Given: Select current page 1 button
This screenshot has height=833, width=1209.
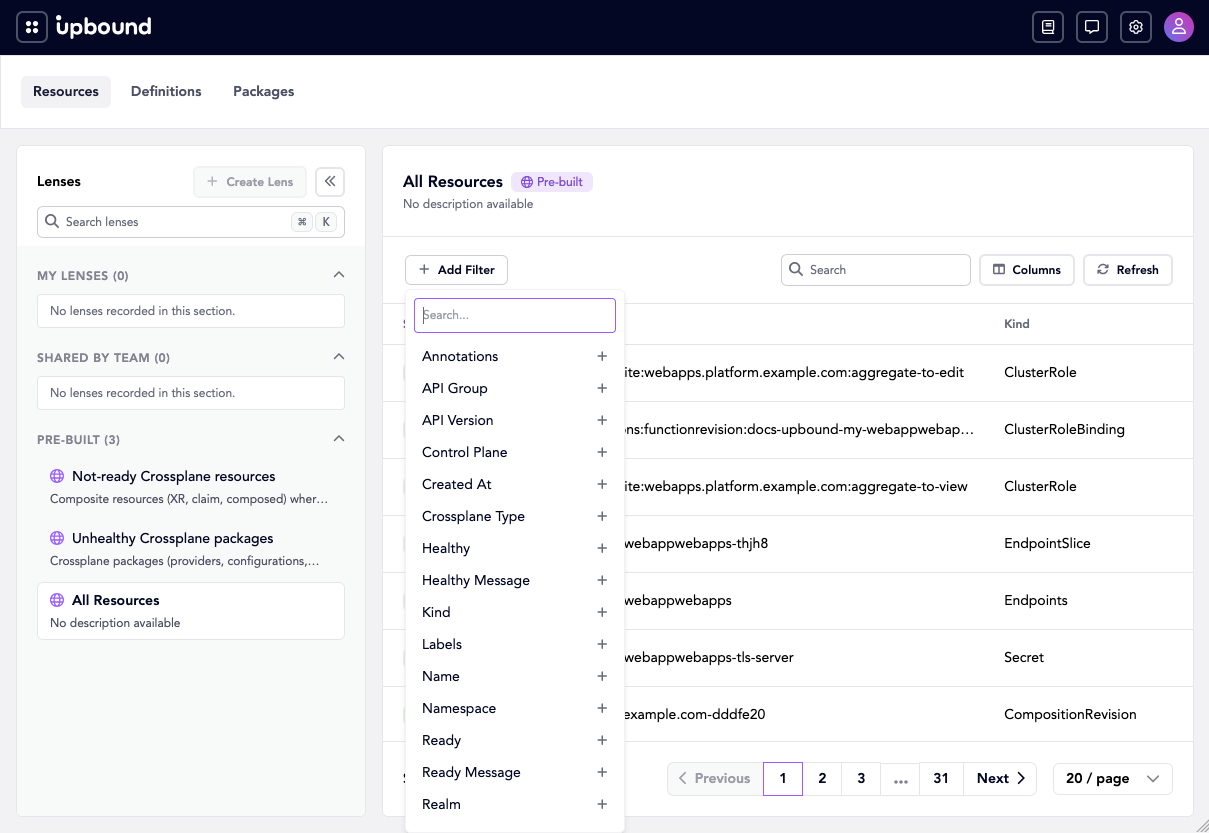Looking at the screenshot, I should (783, 778).
